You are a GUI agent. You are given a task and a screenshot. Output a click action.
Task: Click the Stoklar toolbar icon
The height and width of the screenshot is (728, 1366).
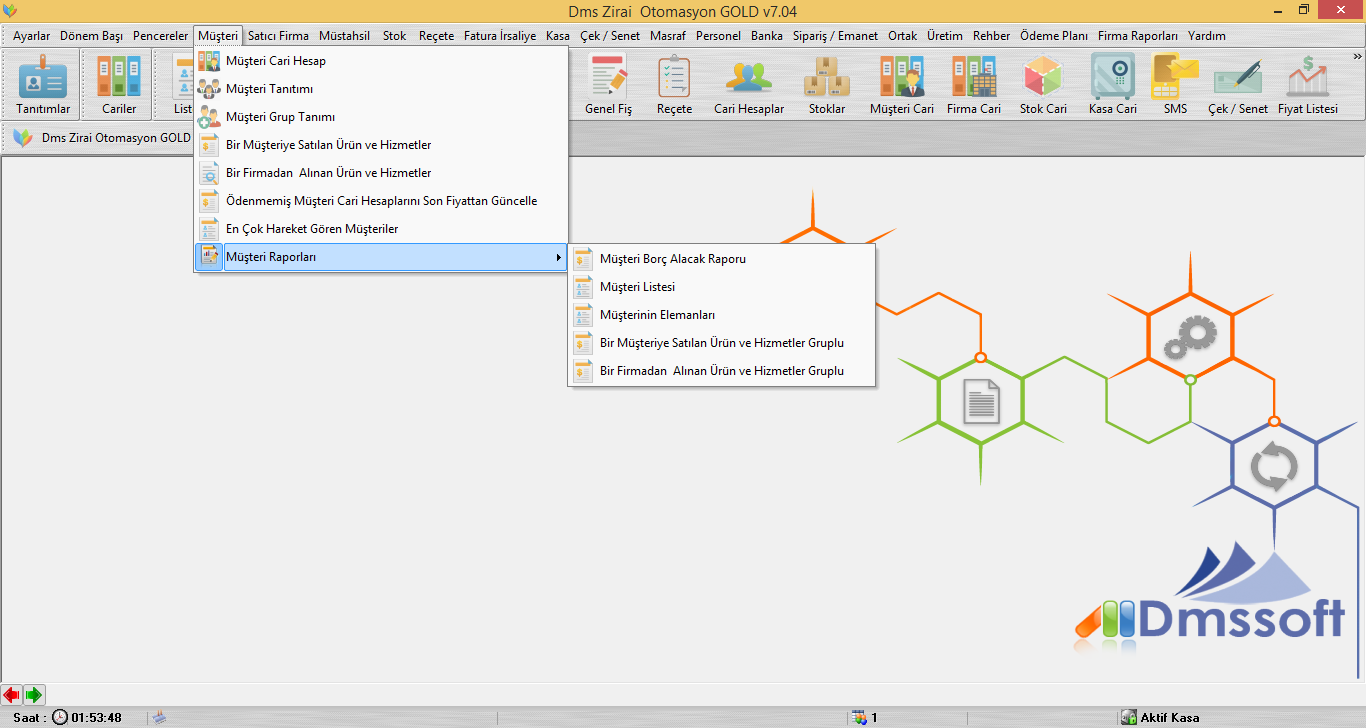[x=827, y=84]
